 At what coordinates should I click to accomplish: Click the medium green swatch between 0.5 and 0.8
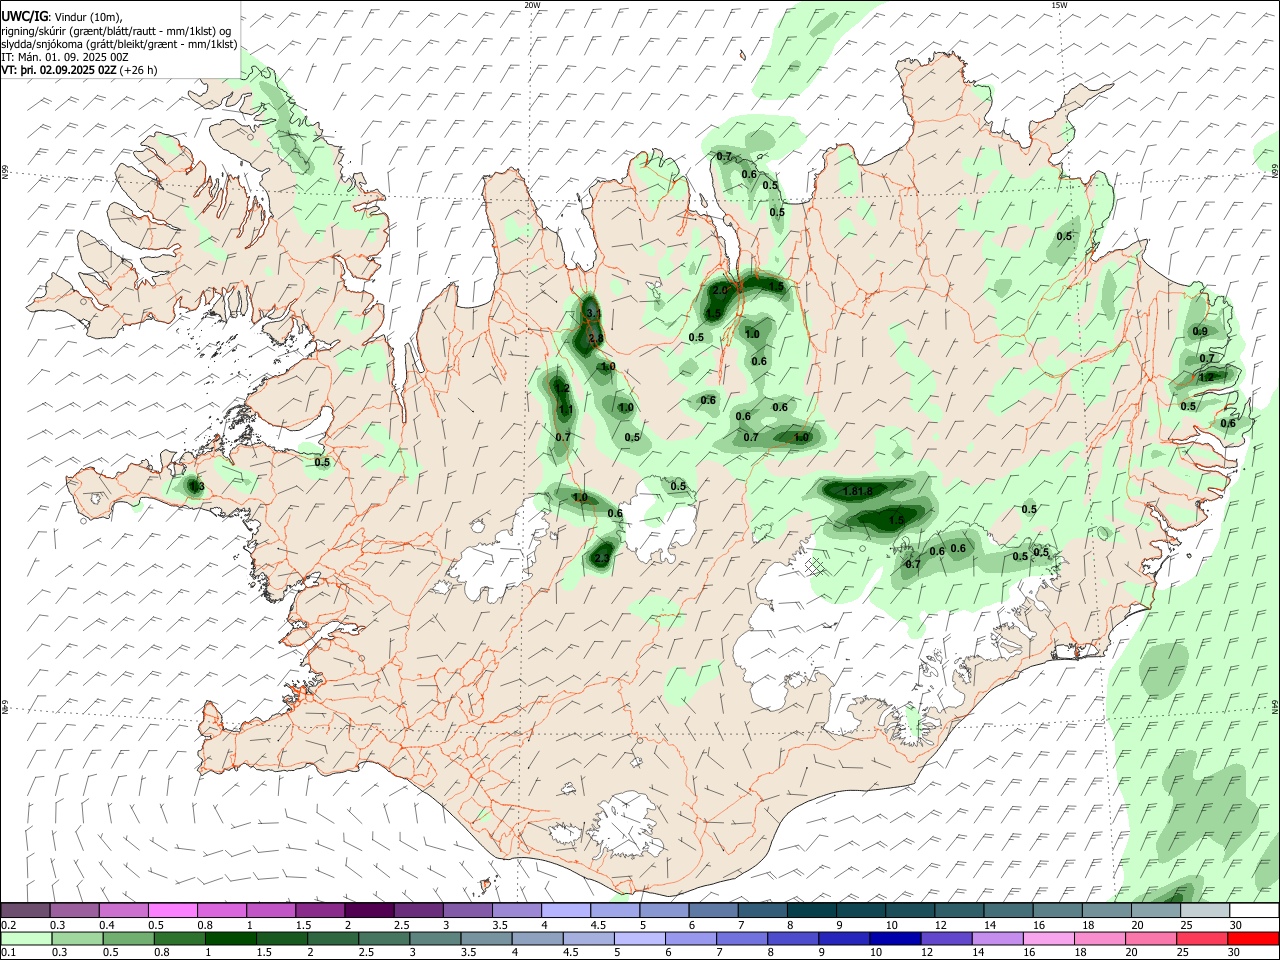(x=128, y=939)
